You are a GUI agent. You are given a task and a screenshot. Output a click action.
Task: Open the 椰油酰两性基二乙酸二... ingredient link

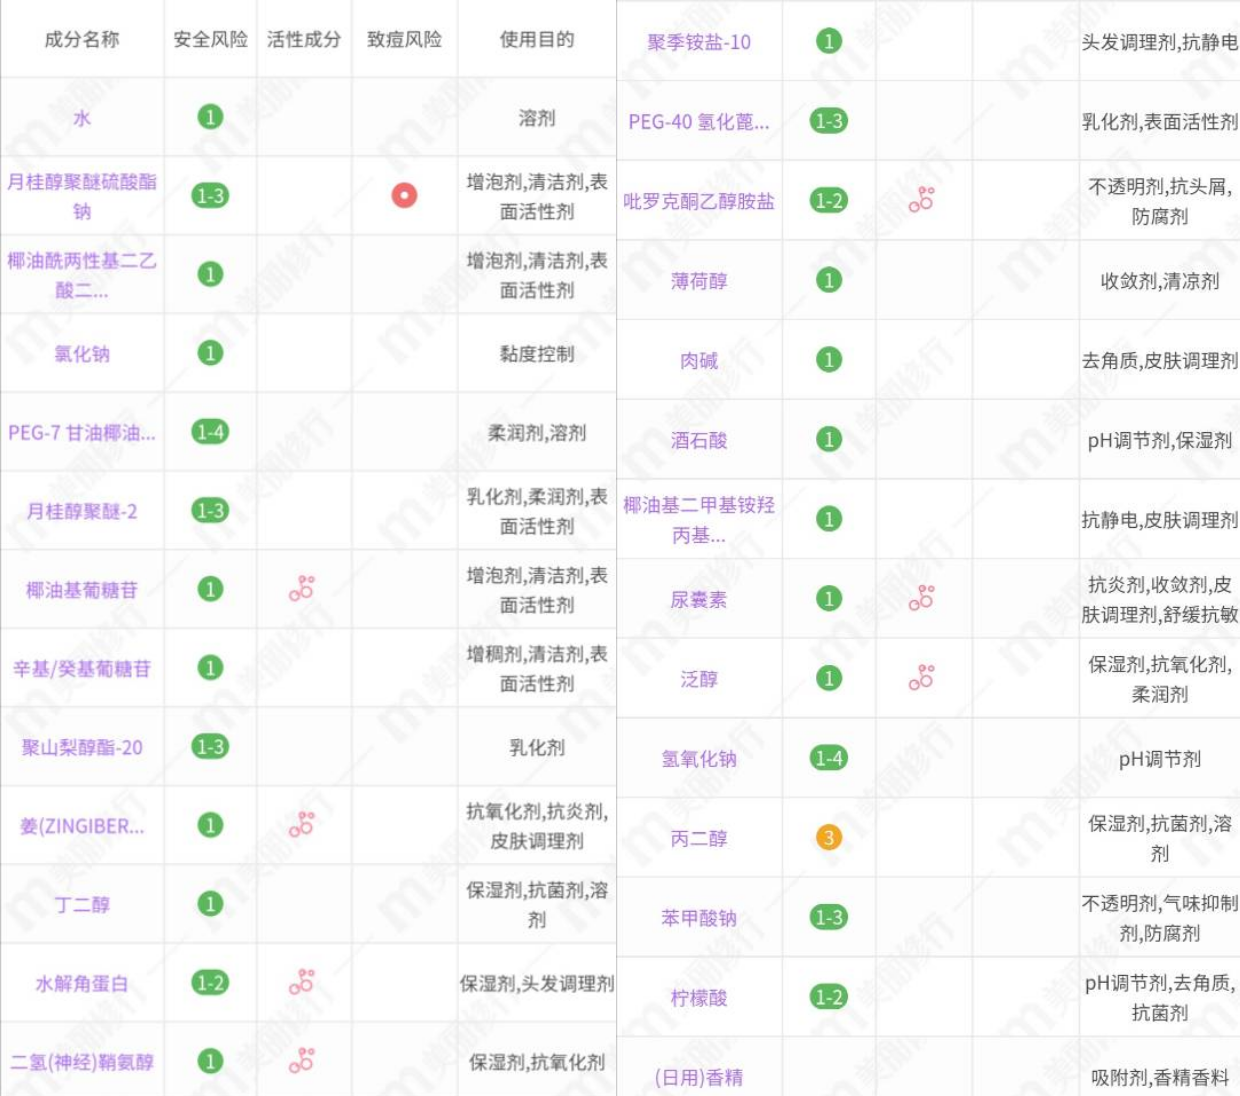82,275
